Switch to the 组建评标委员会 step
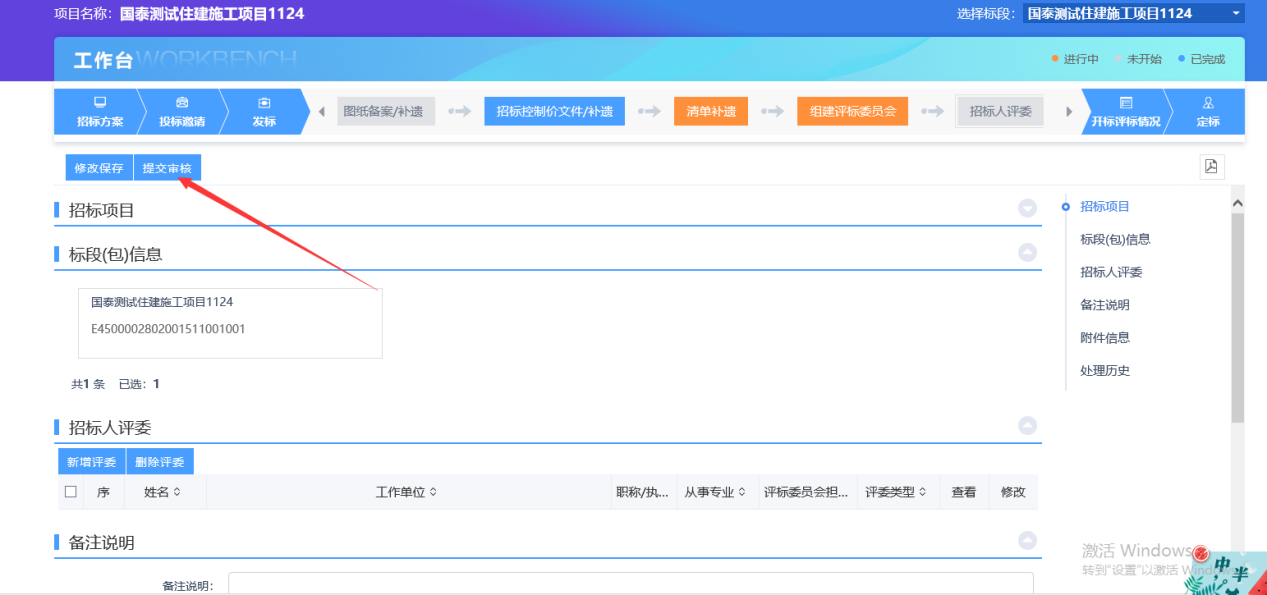The width and height of the screenshot is (1267, 595). click(x=852, y=111)
